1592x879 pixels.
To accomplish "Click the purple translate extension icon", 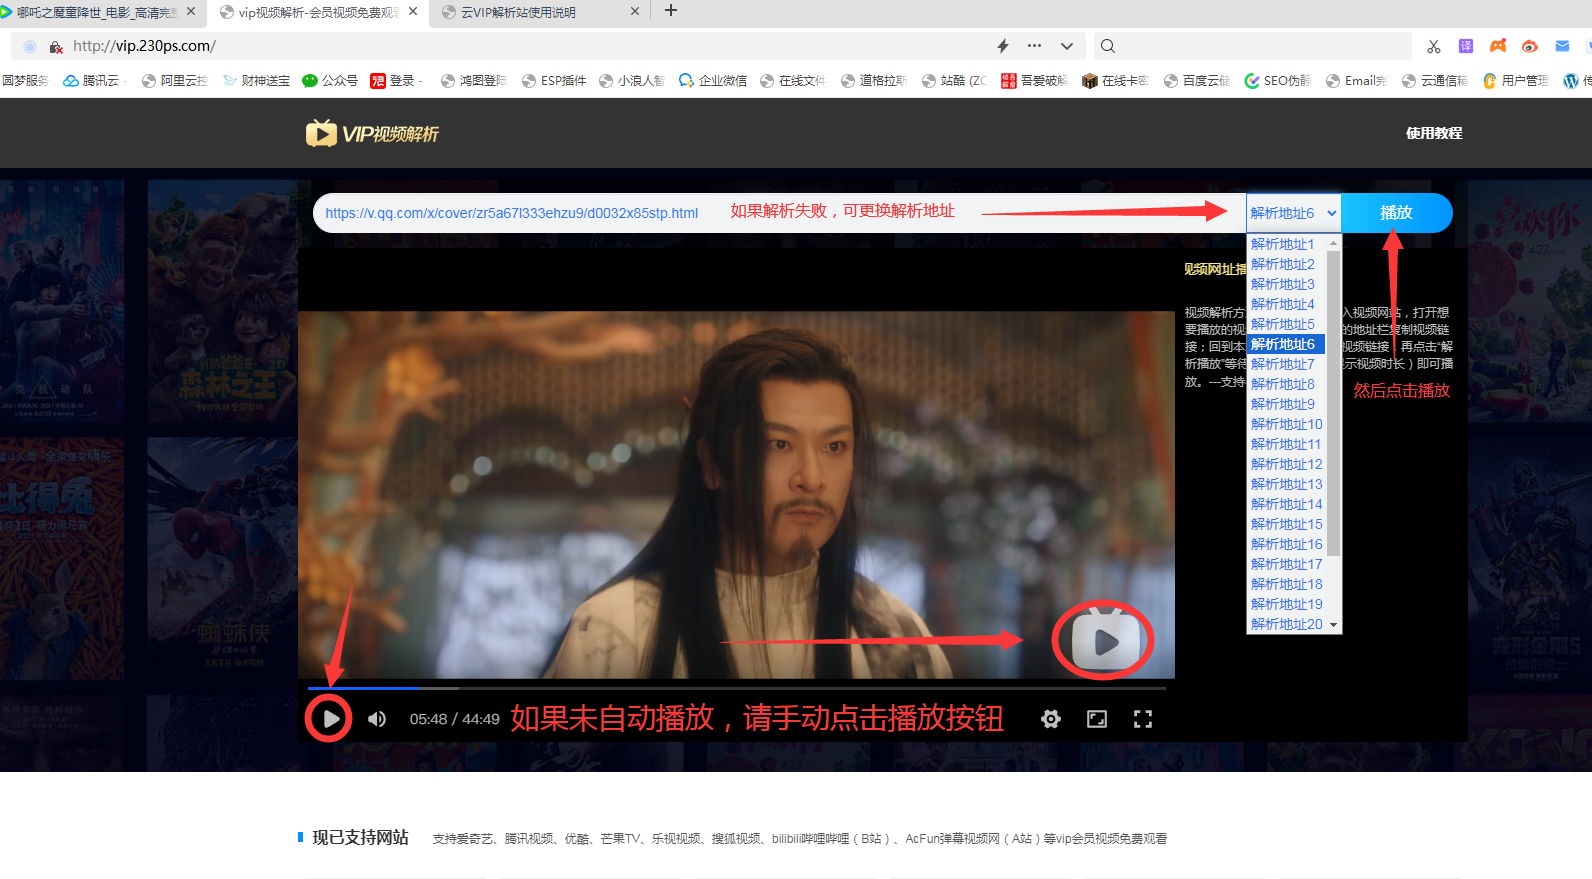I will click(1466, 46).
